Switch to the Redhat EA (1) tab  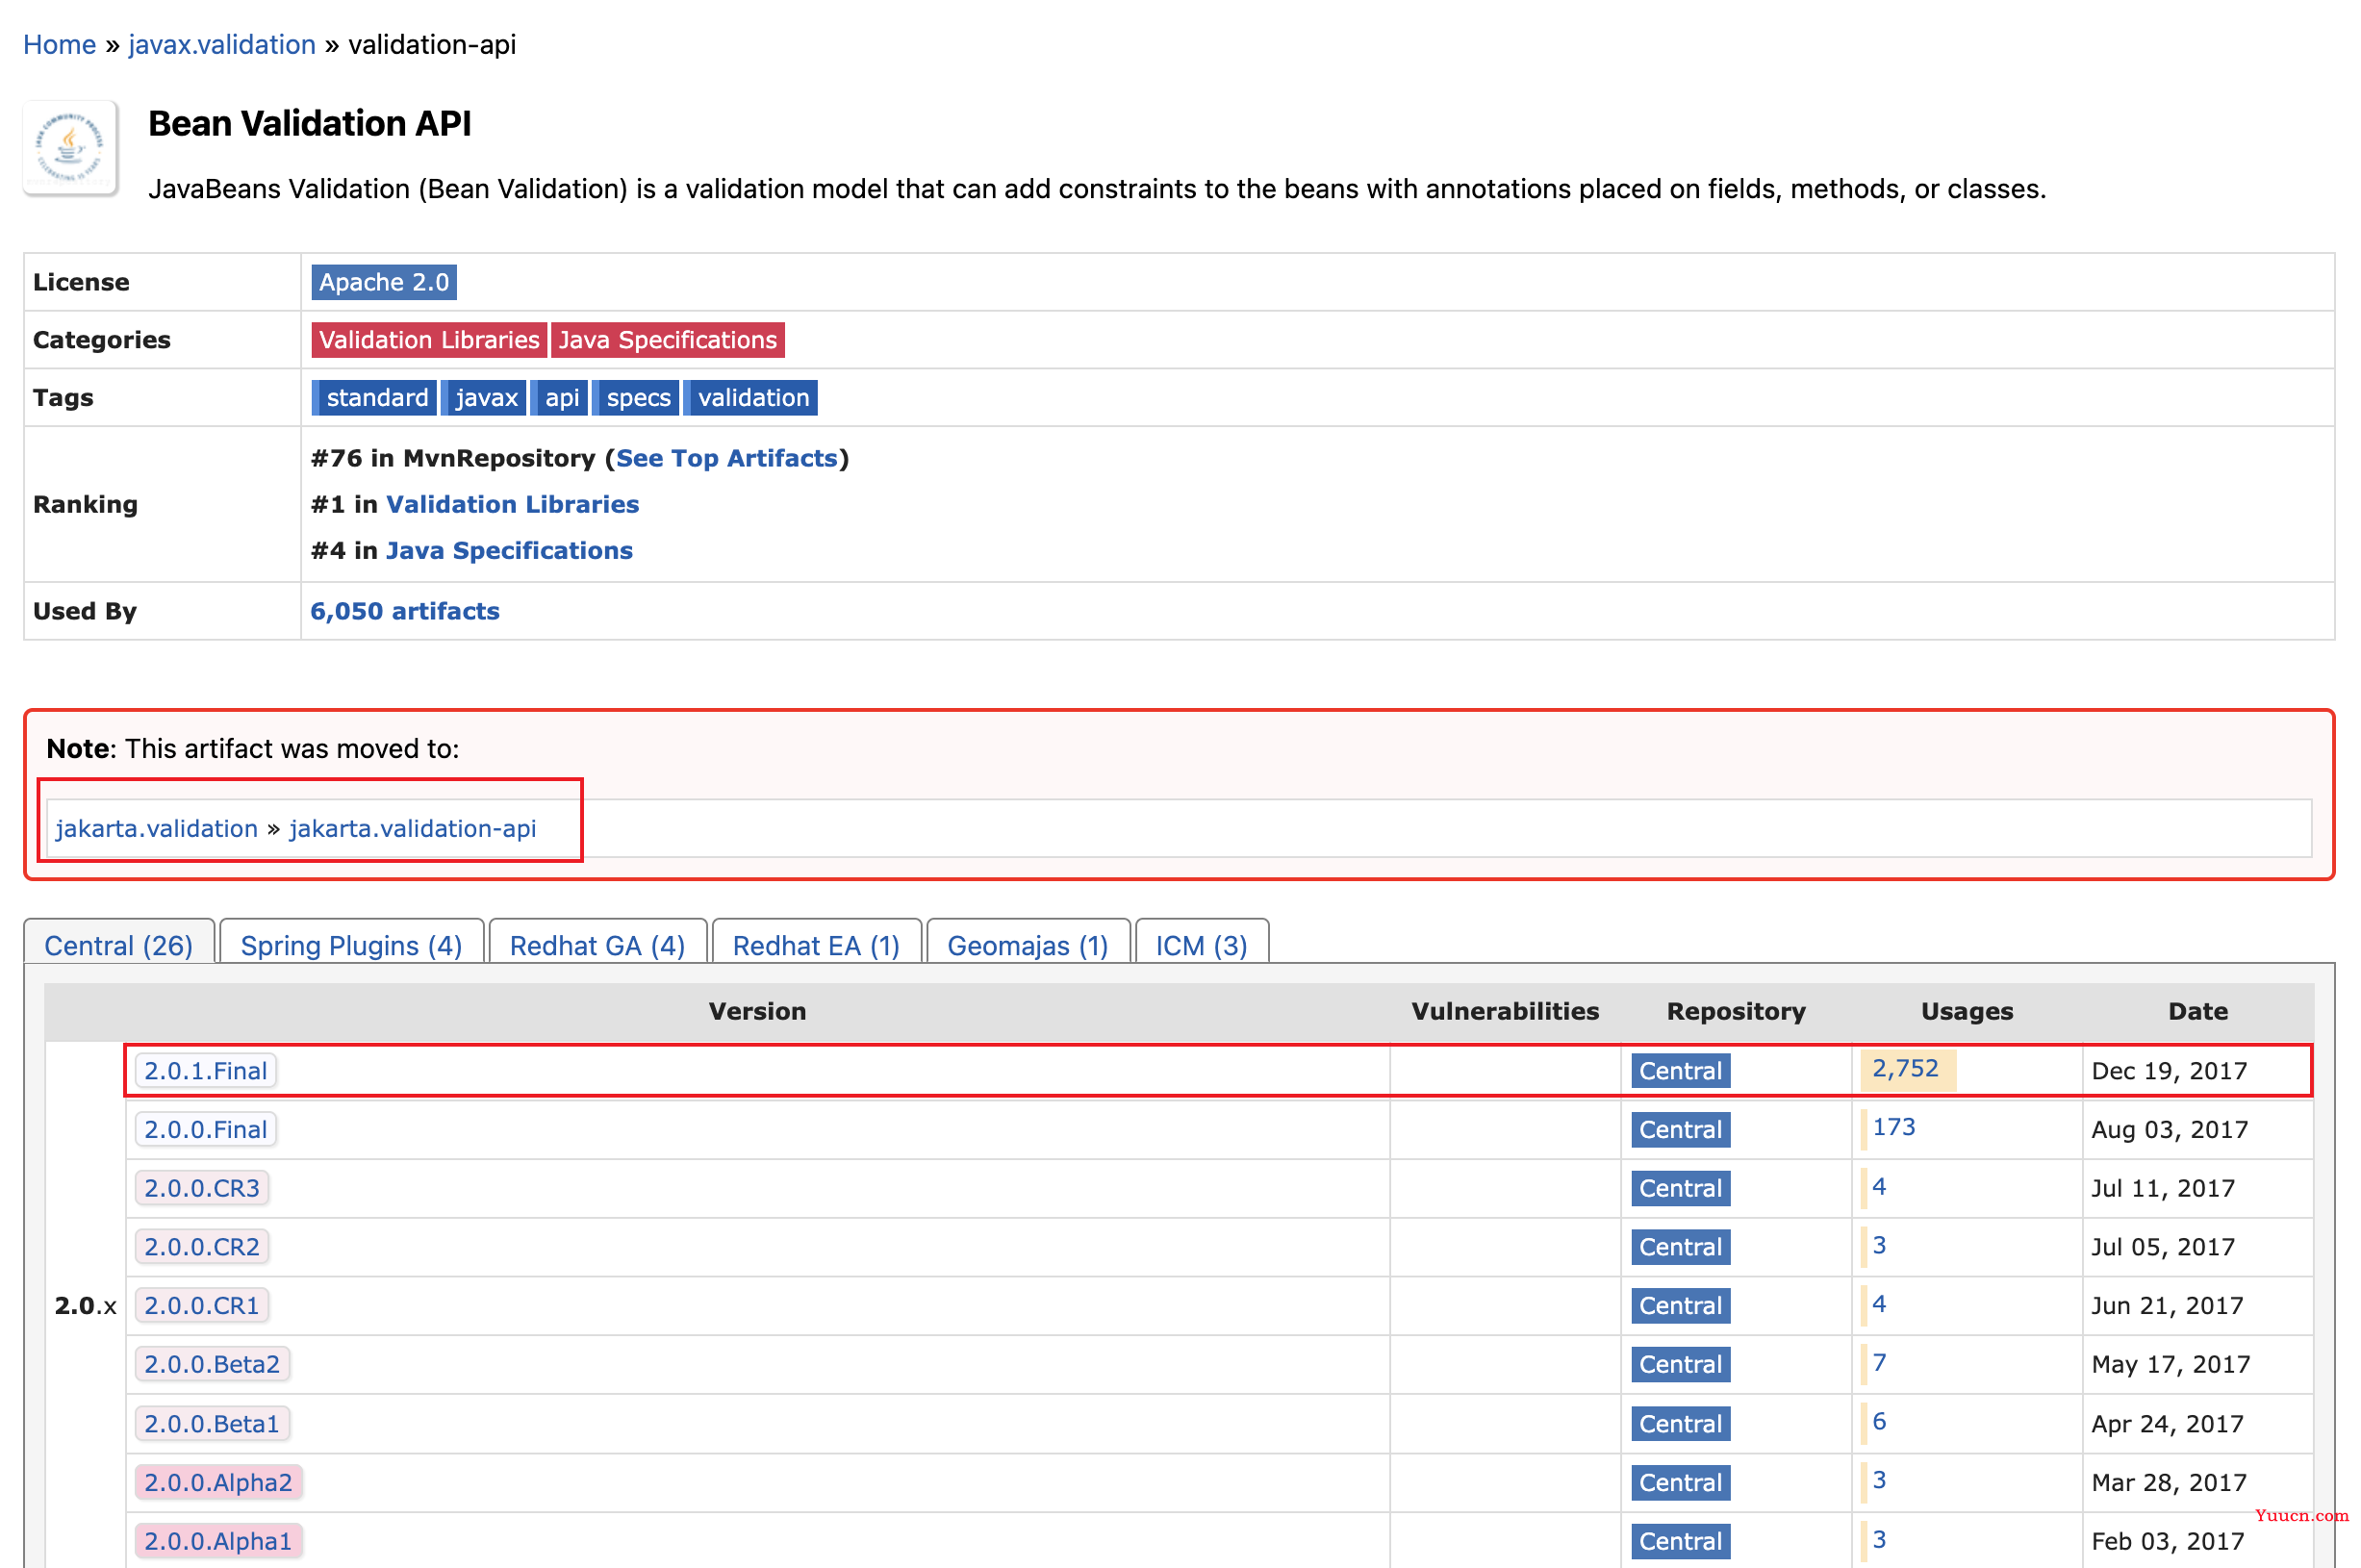[816, 944]
